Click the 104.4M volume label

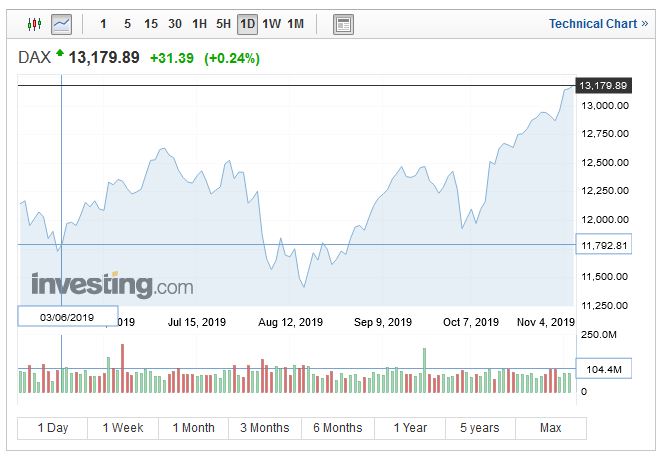coord(604,369)
